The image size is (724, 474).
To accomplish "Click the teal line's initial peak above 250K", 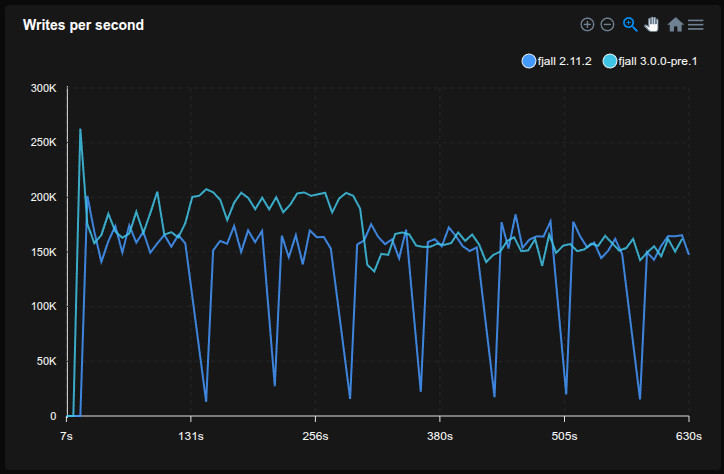I will tap(80, 129).
